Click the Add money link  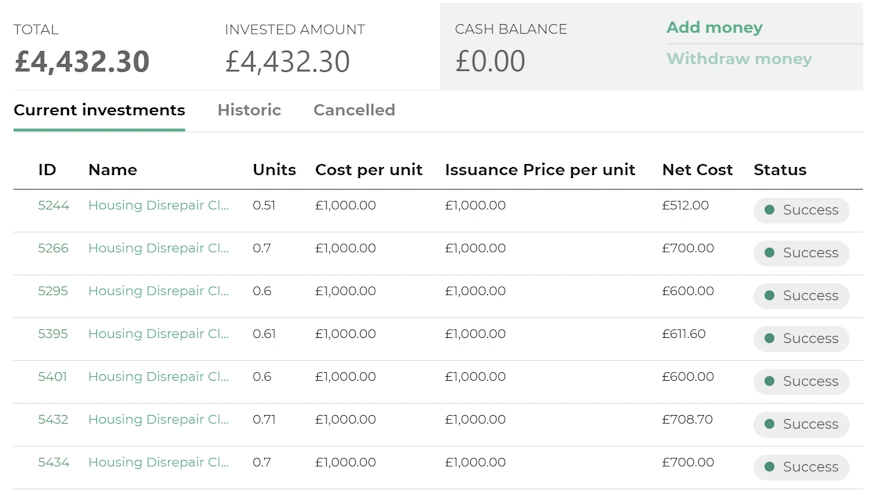pos(714,28)
